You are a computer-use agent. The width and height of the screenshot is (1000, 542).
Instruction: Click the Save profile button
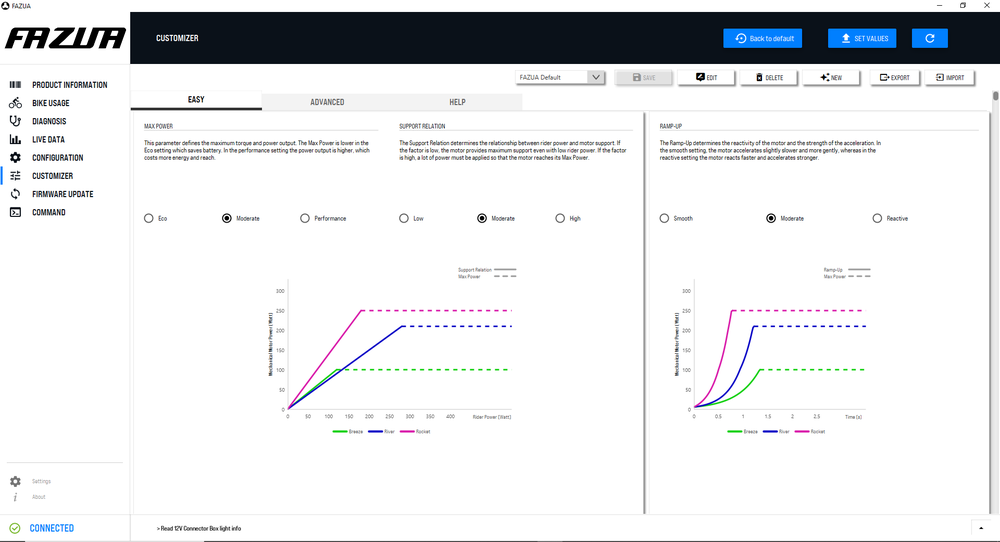(643, 77)
